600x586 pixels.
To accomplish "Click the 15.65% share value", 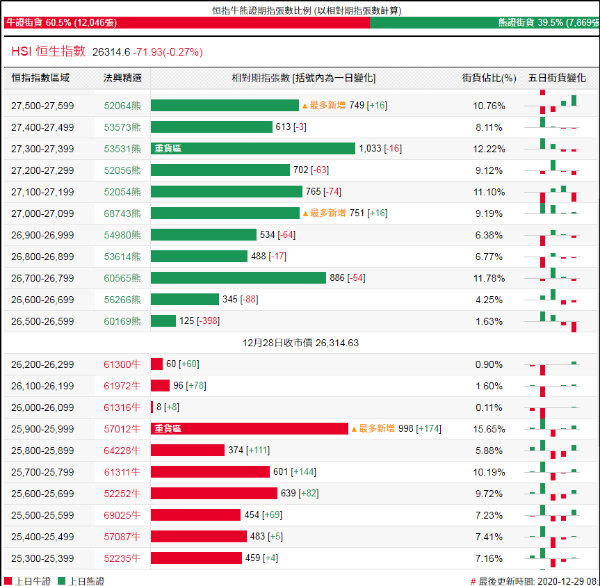I will [x=489, y=429].
